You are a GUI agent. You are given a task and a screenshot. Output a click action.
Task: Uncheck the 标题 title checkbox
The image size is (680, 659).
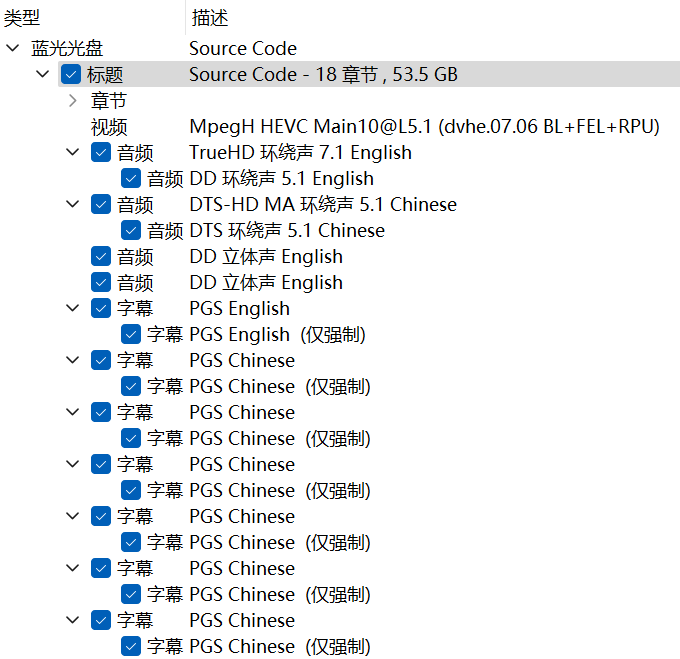[x=71, y=74]
